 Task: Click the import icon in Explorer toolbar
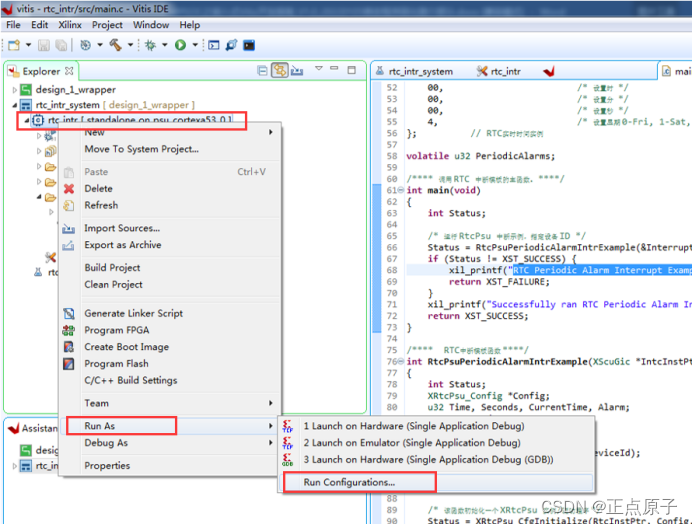click(x=297, y=71)
